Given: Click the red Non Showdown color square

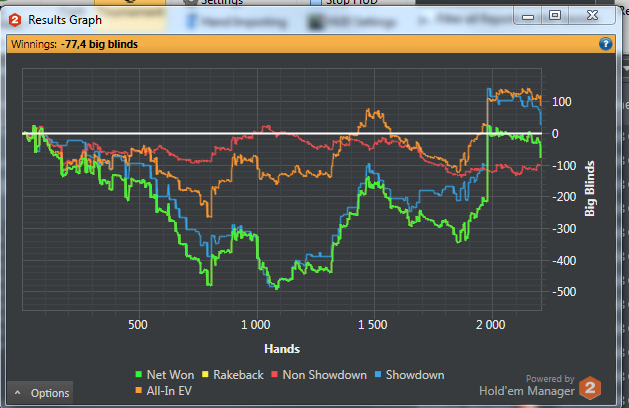Looking at the screenshot, I should (275, 375).
